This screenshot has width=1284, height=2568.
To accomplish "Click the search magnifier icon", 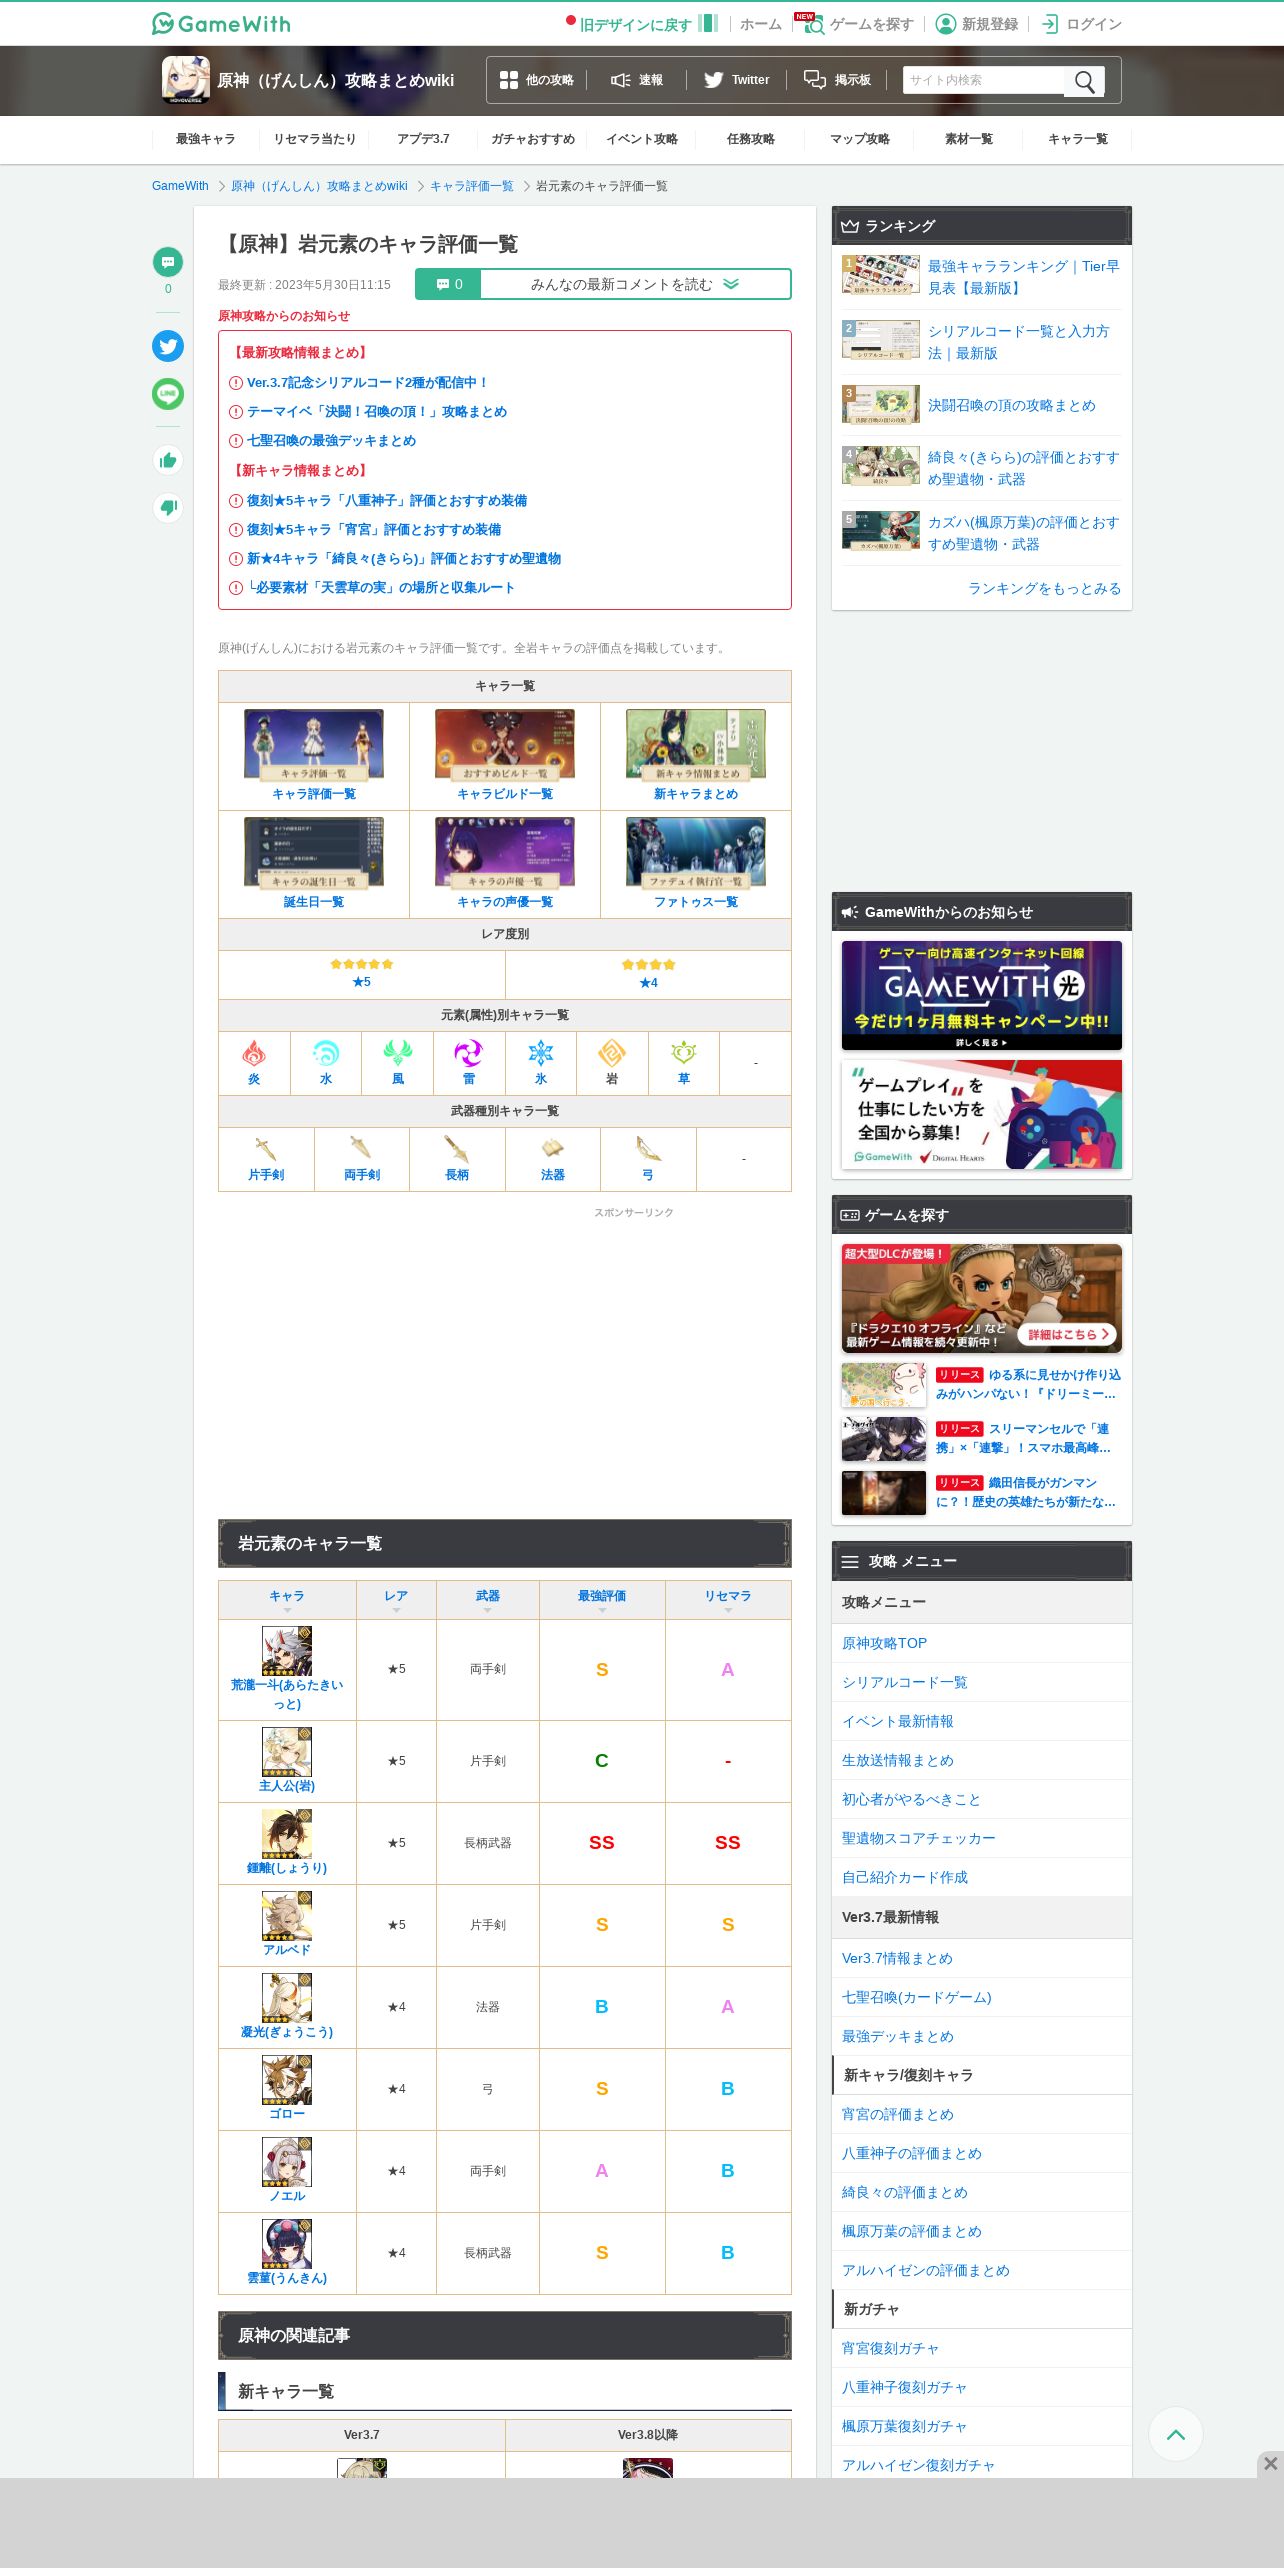I will [1084, 81].
